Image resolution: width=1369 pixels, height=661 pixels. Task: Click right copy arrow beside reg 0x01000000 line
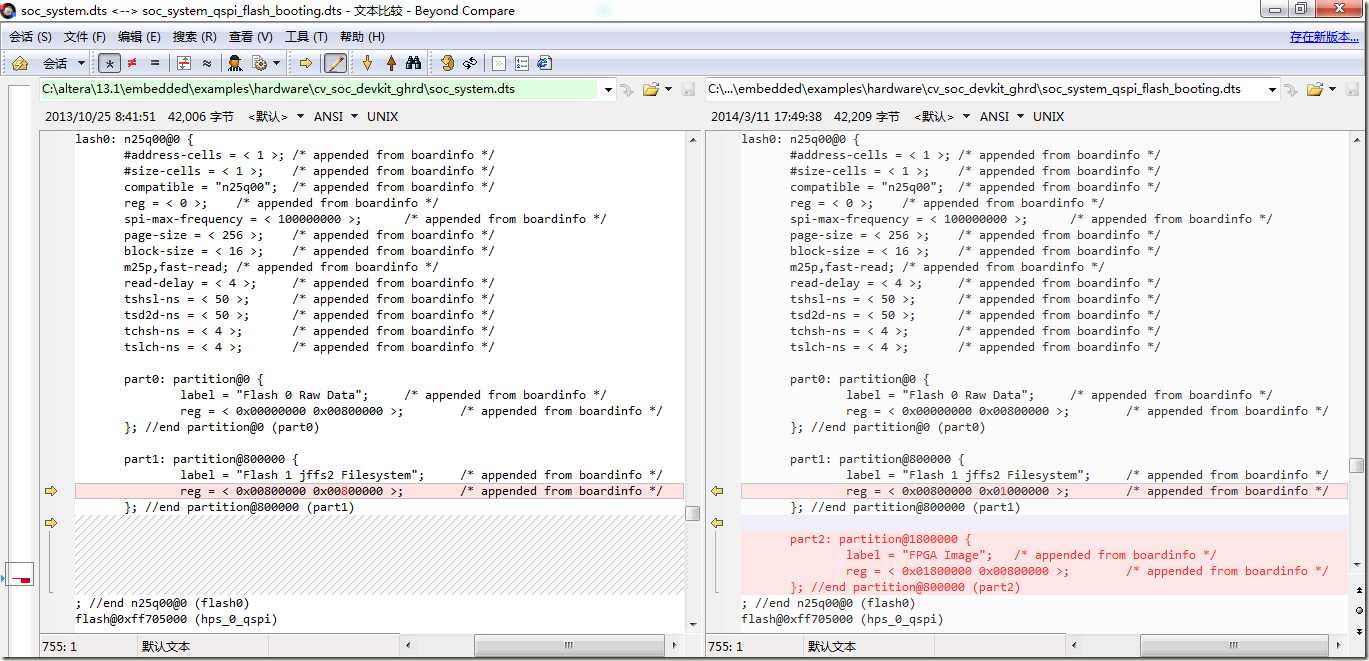716,491
